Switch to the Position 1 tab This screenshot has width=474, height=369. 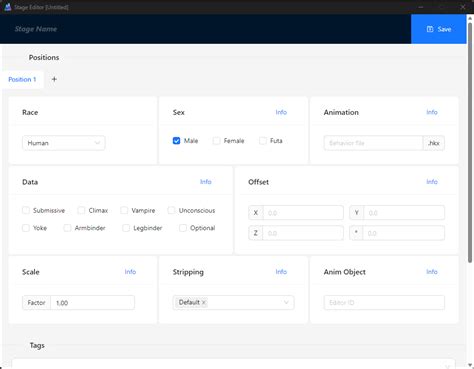coord(22,79)
